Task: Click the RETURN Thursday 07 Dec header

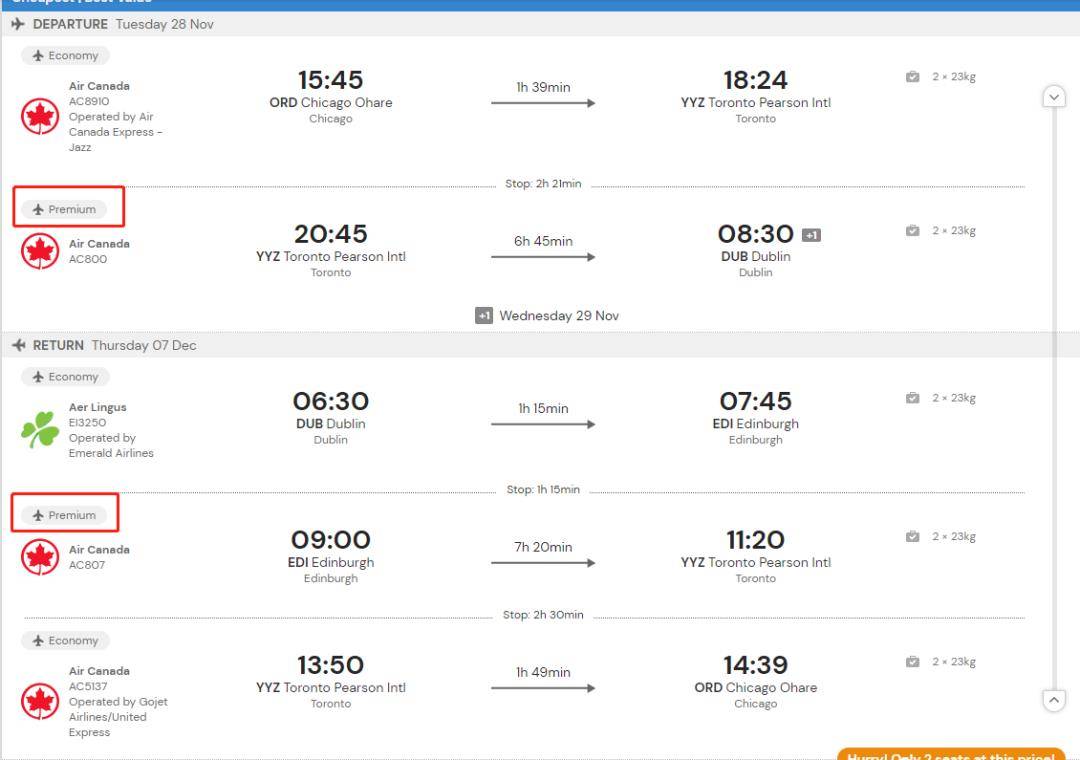Action: 104,345
